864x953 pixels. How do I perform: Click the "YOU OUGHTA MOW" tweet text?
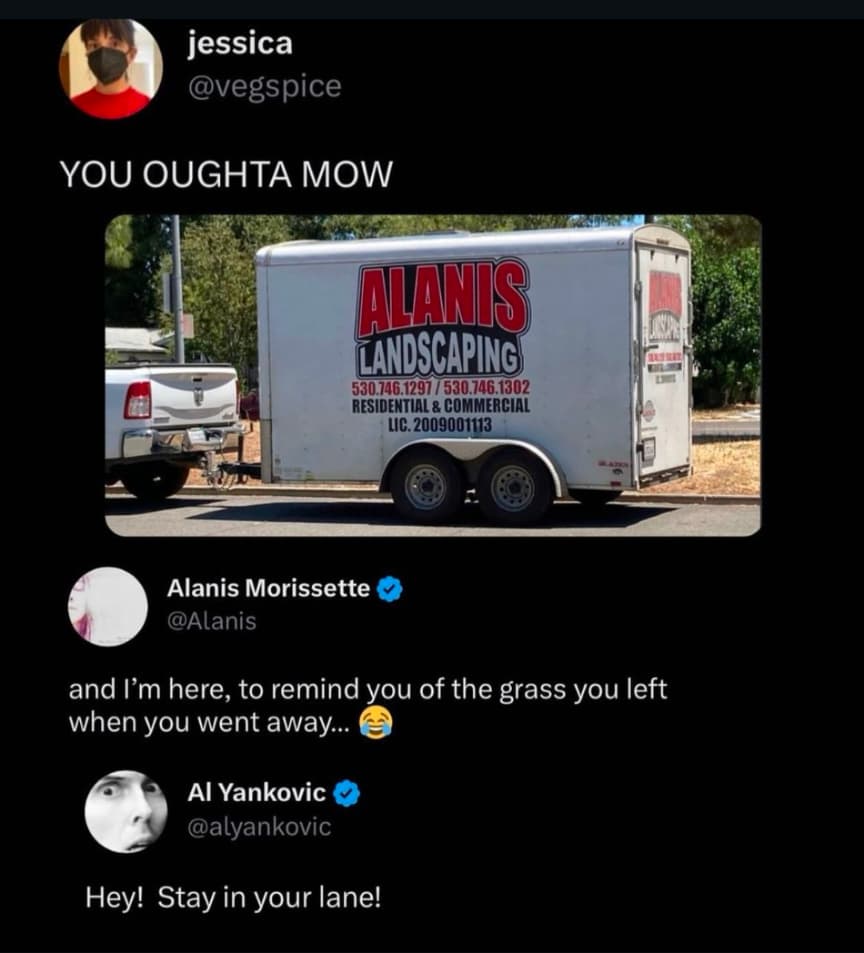[226, 174]
